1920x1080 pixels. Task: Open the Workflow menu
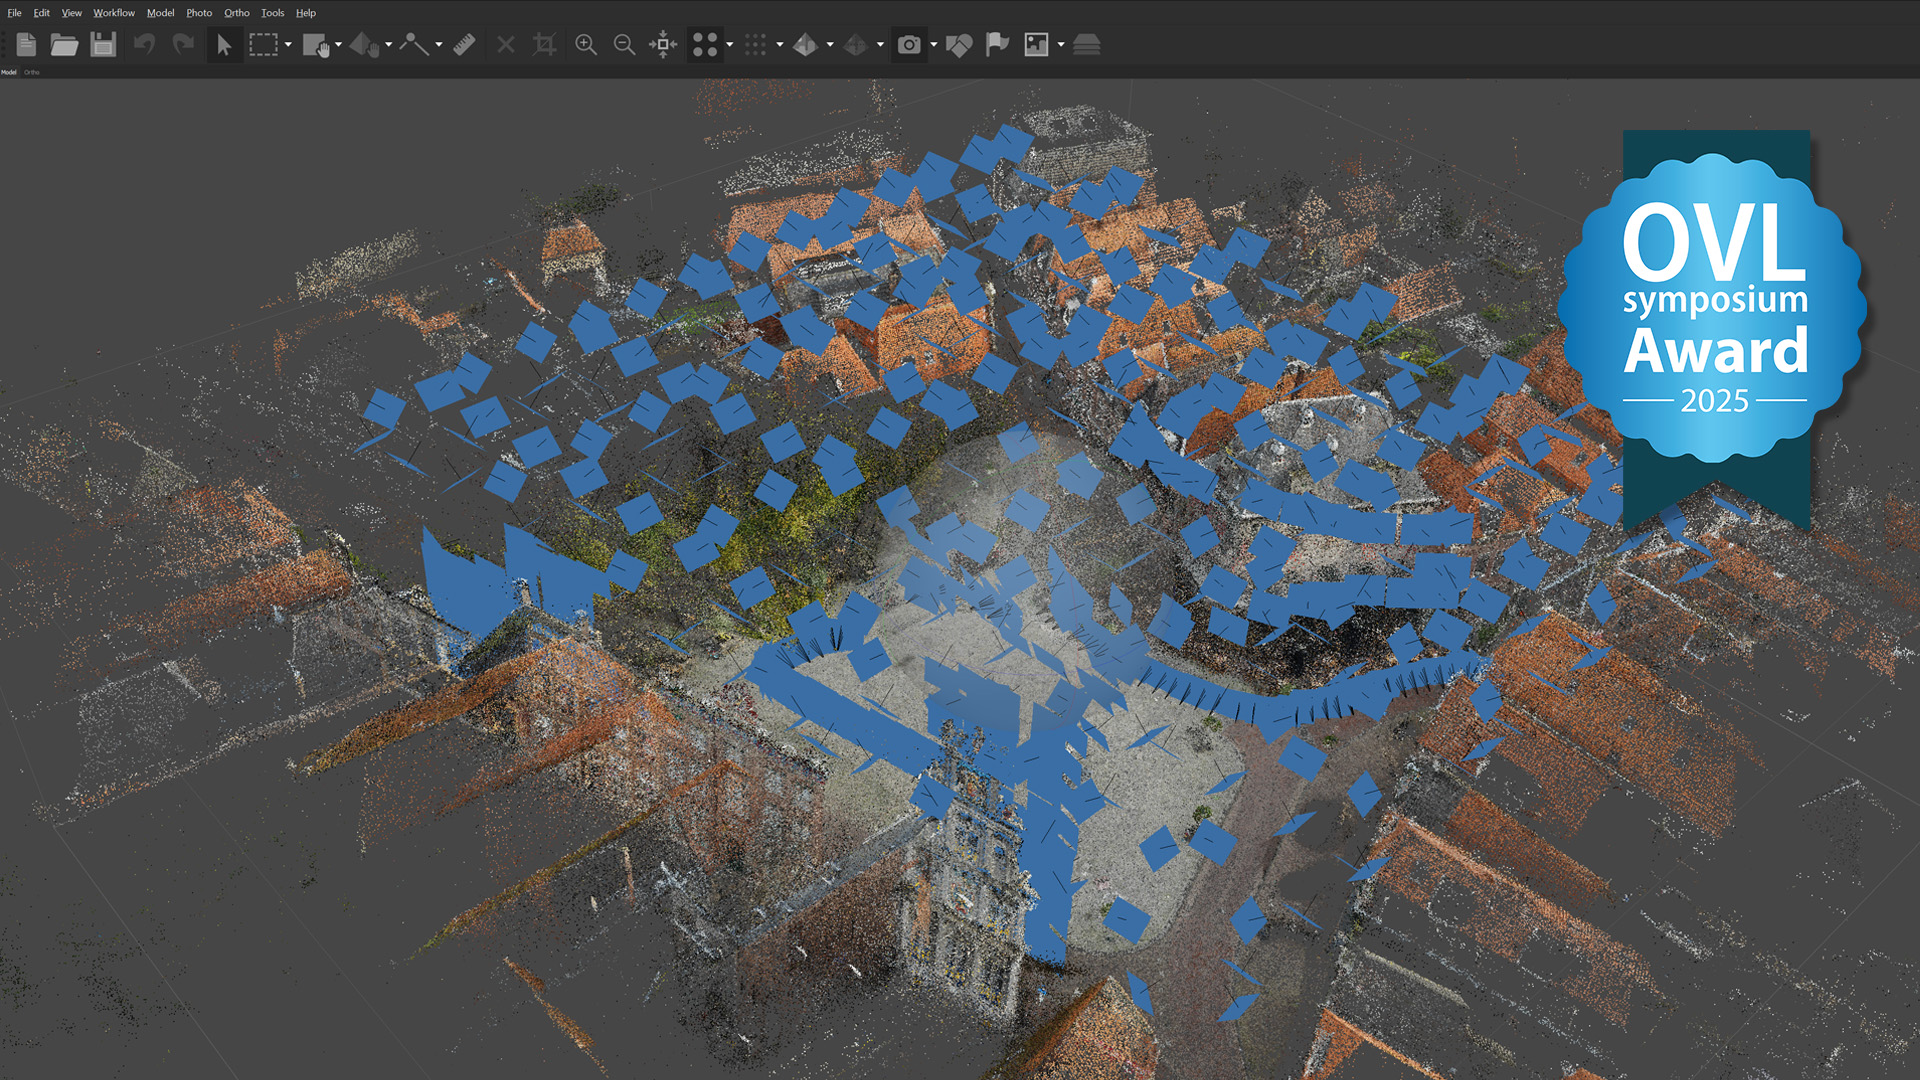click(114, 13)
